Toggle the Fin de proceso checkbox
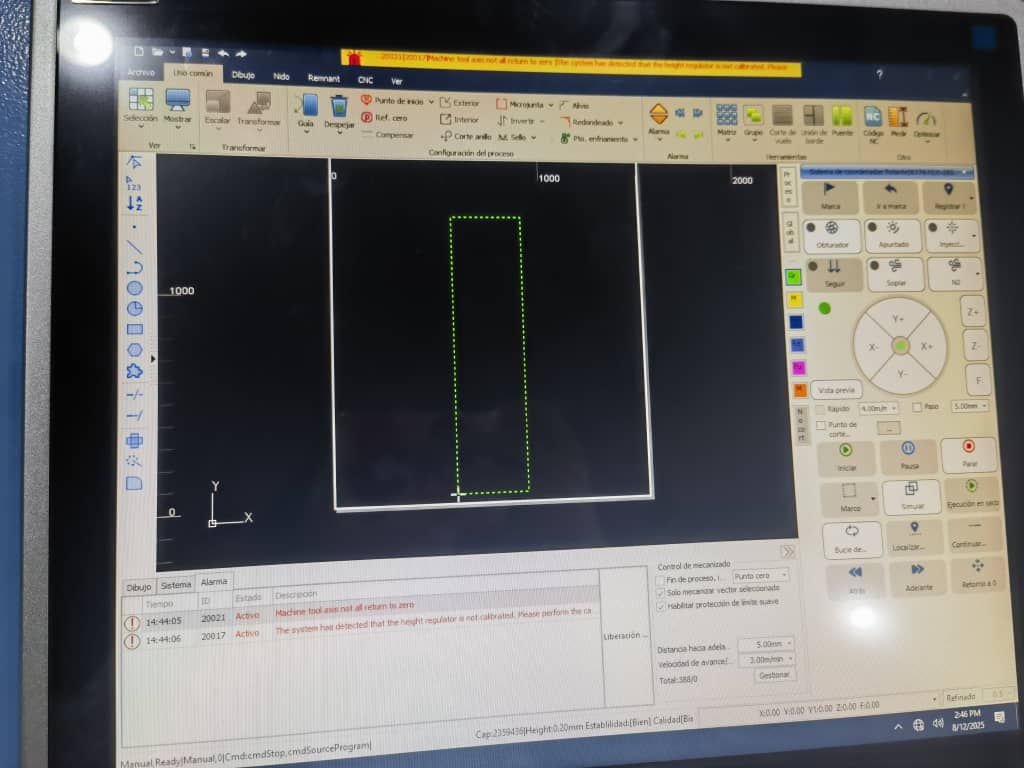This screenshot has width=1024, height=768. (x=660, y=579)
